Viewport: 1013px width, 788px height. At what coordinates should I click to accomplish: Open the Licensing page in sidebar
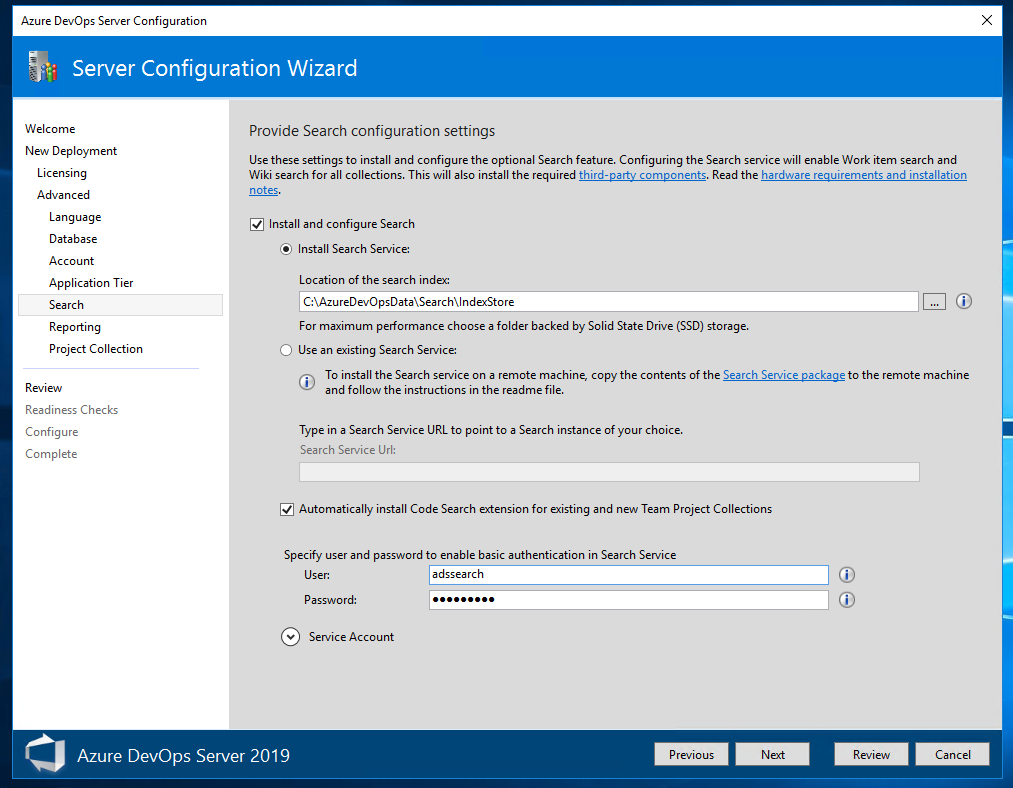pyautogui.click(x=62, y=173)
